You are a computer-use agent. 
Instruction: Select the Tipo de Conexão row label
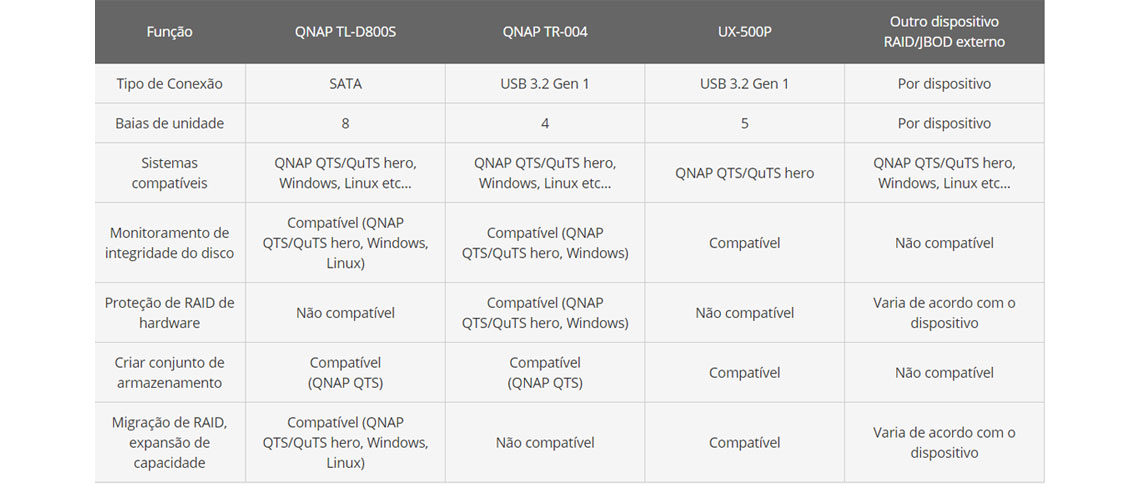[169, 84]
